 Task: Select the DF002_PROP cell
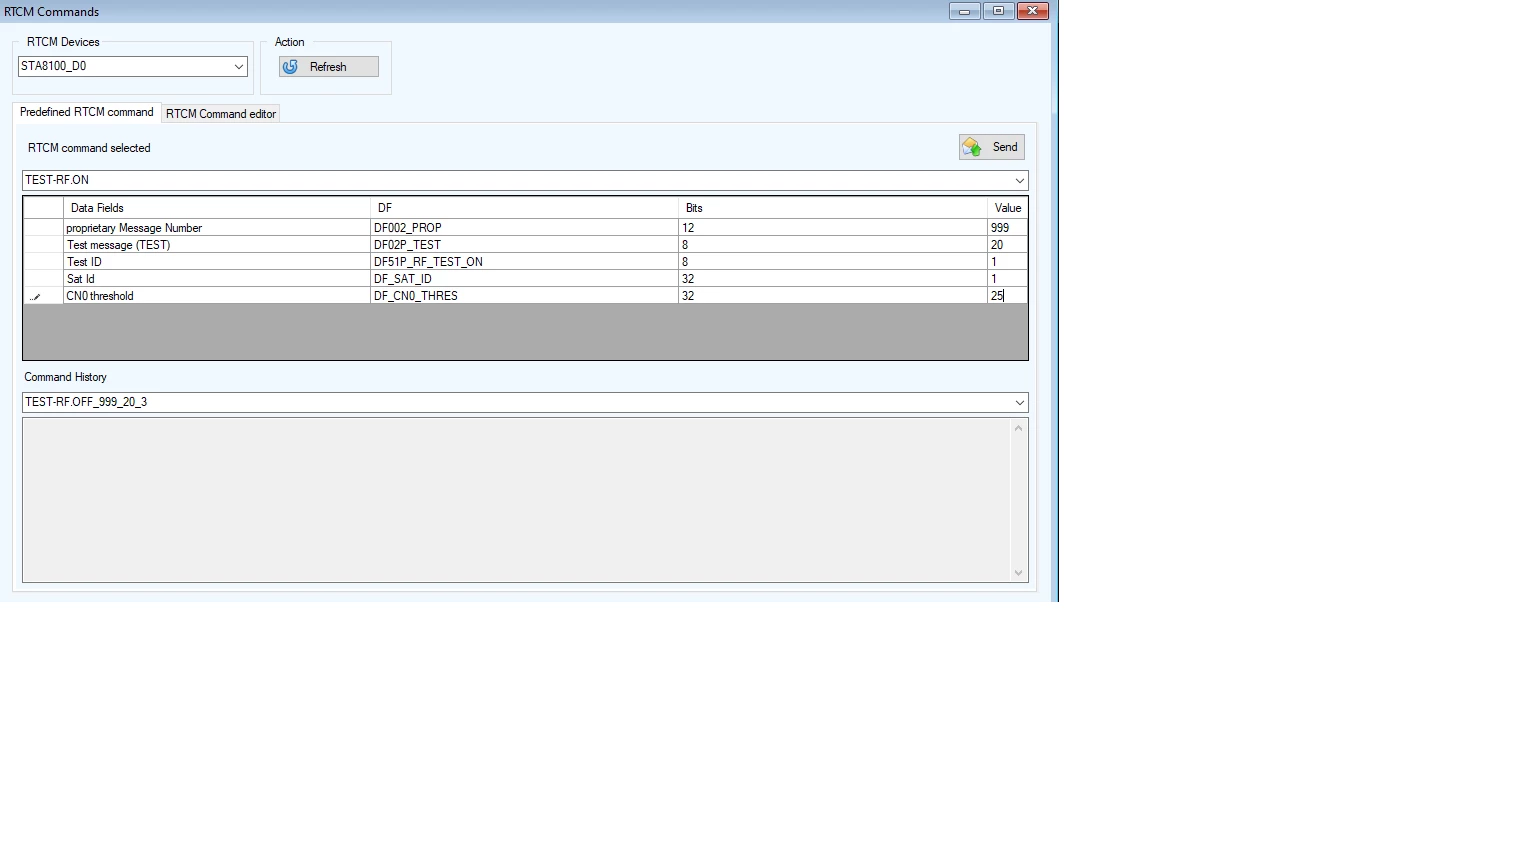pyautogui.click(x=525, y=228)
